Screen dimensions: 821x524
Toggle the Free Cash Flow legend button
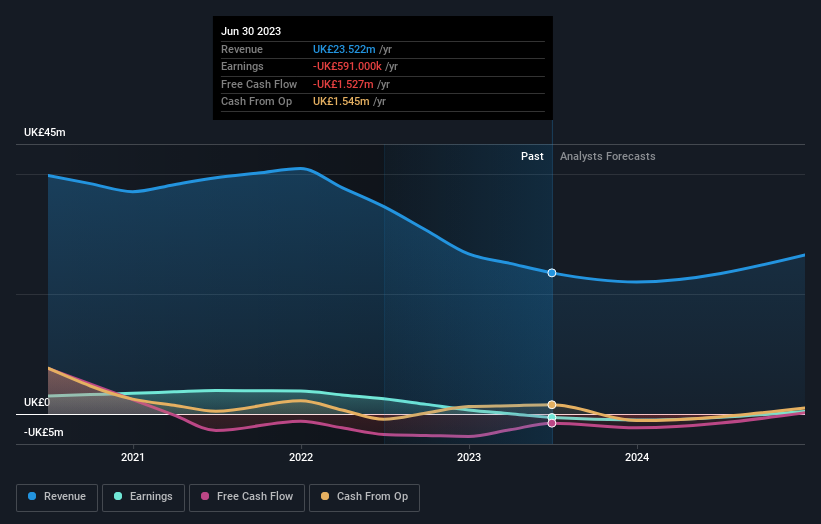click(x=247, y=497)
